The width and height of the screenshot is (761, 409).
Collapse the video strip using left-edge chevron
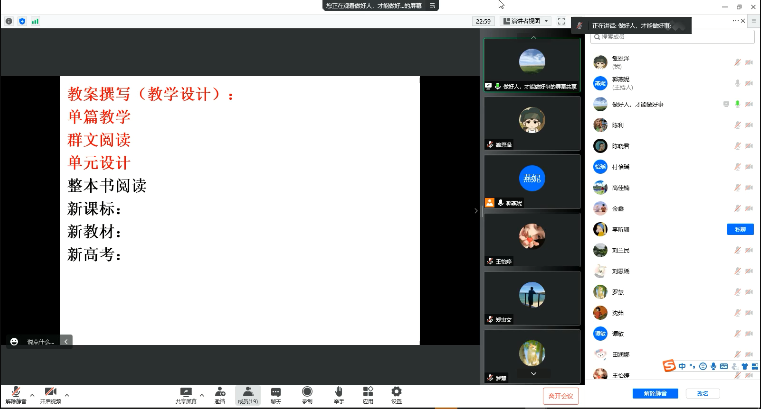click(x=476, y=210)
